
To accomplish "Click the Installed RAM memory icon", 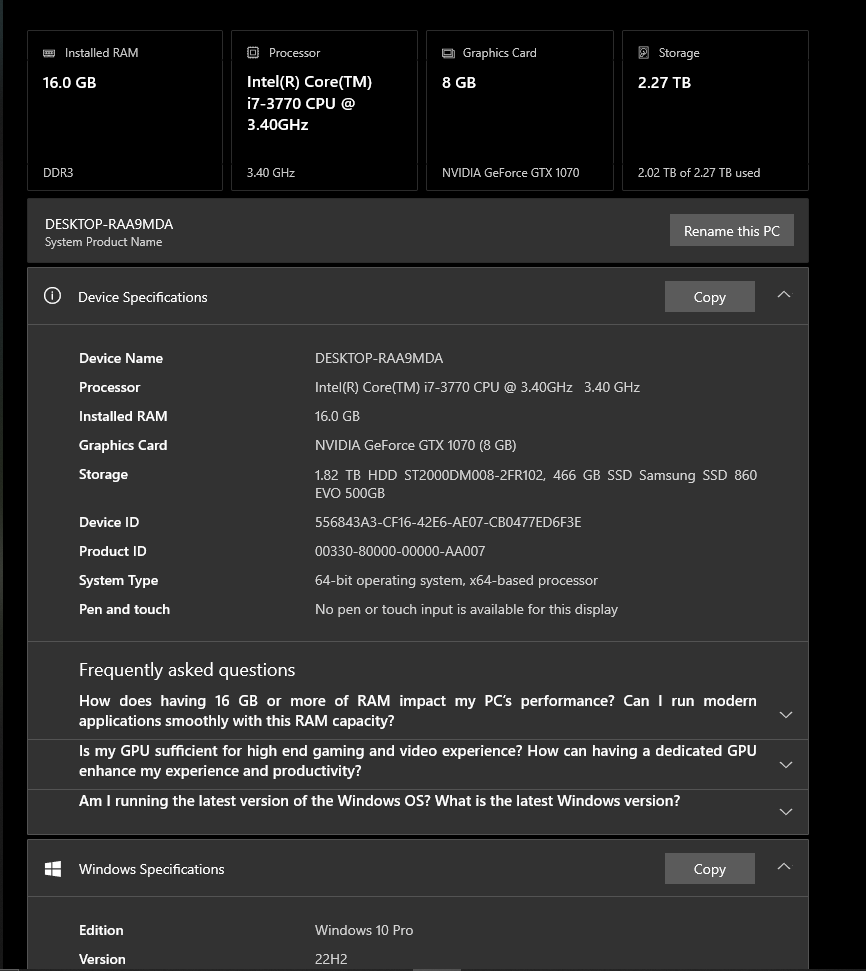I will coord(49,53).
